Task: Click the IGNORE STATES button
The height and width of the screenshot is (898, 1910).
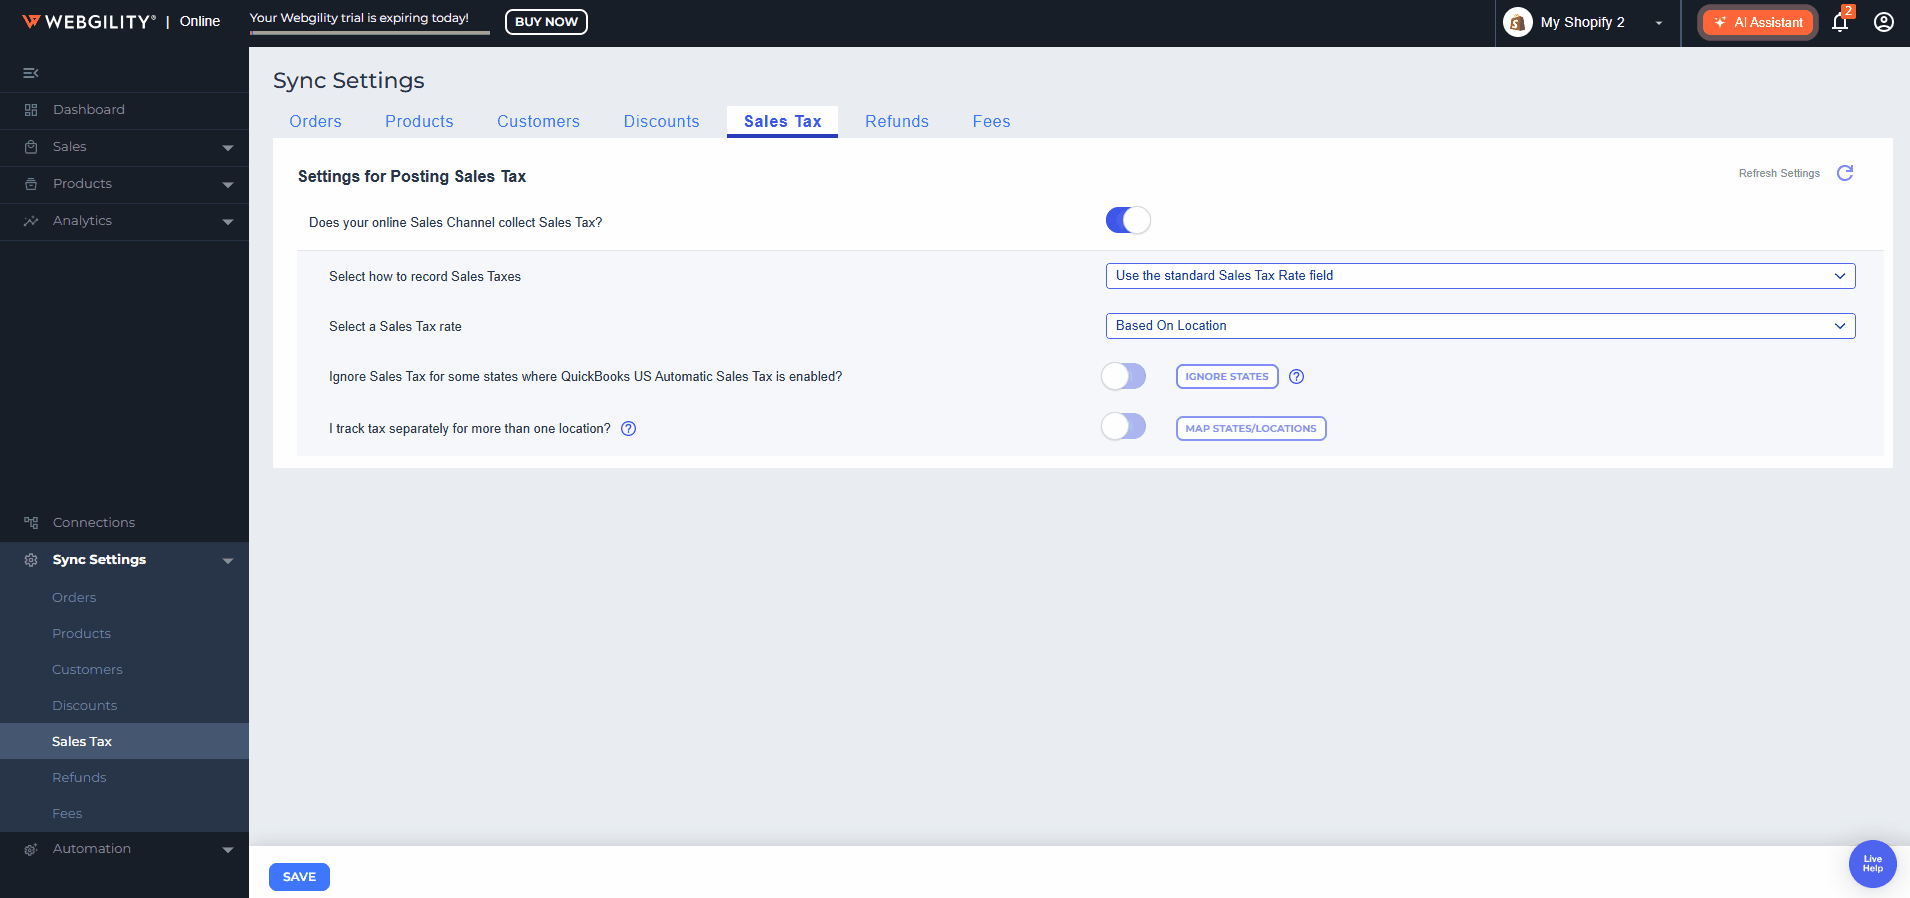Action: click(1227, 377)
